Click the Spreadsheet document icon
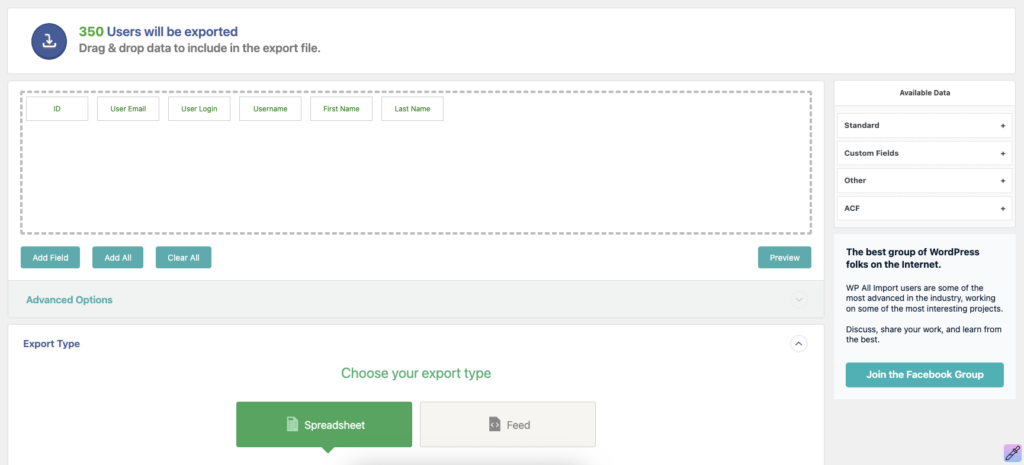1024x465 pixels. (293, 425)
